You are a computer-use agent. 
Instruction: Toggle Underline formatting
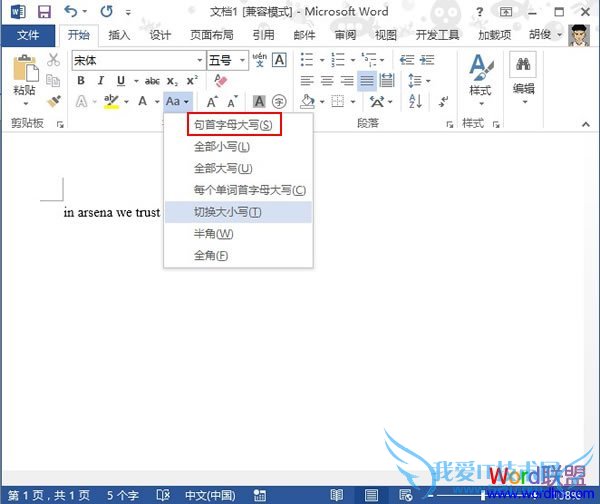pyautogui.click(x=121, y=80)
